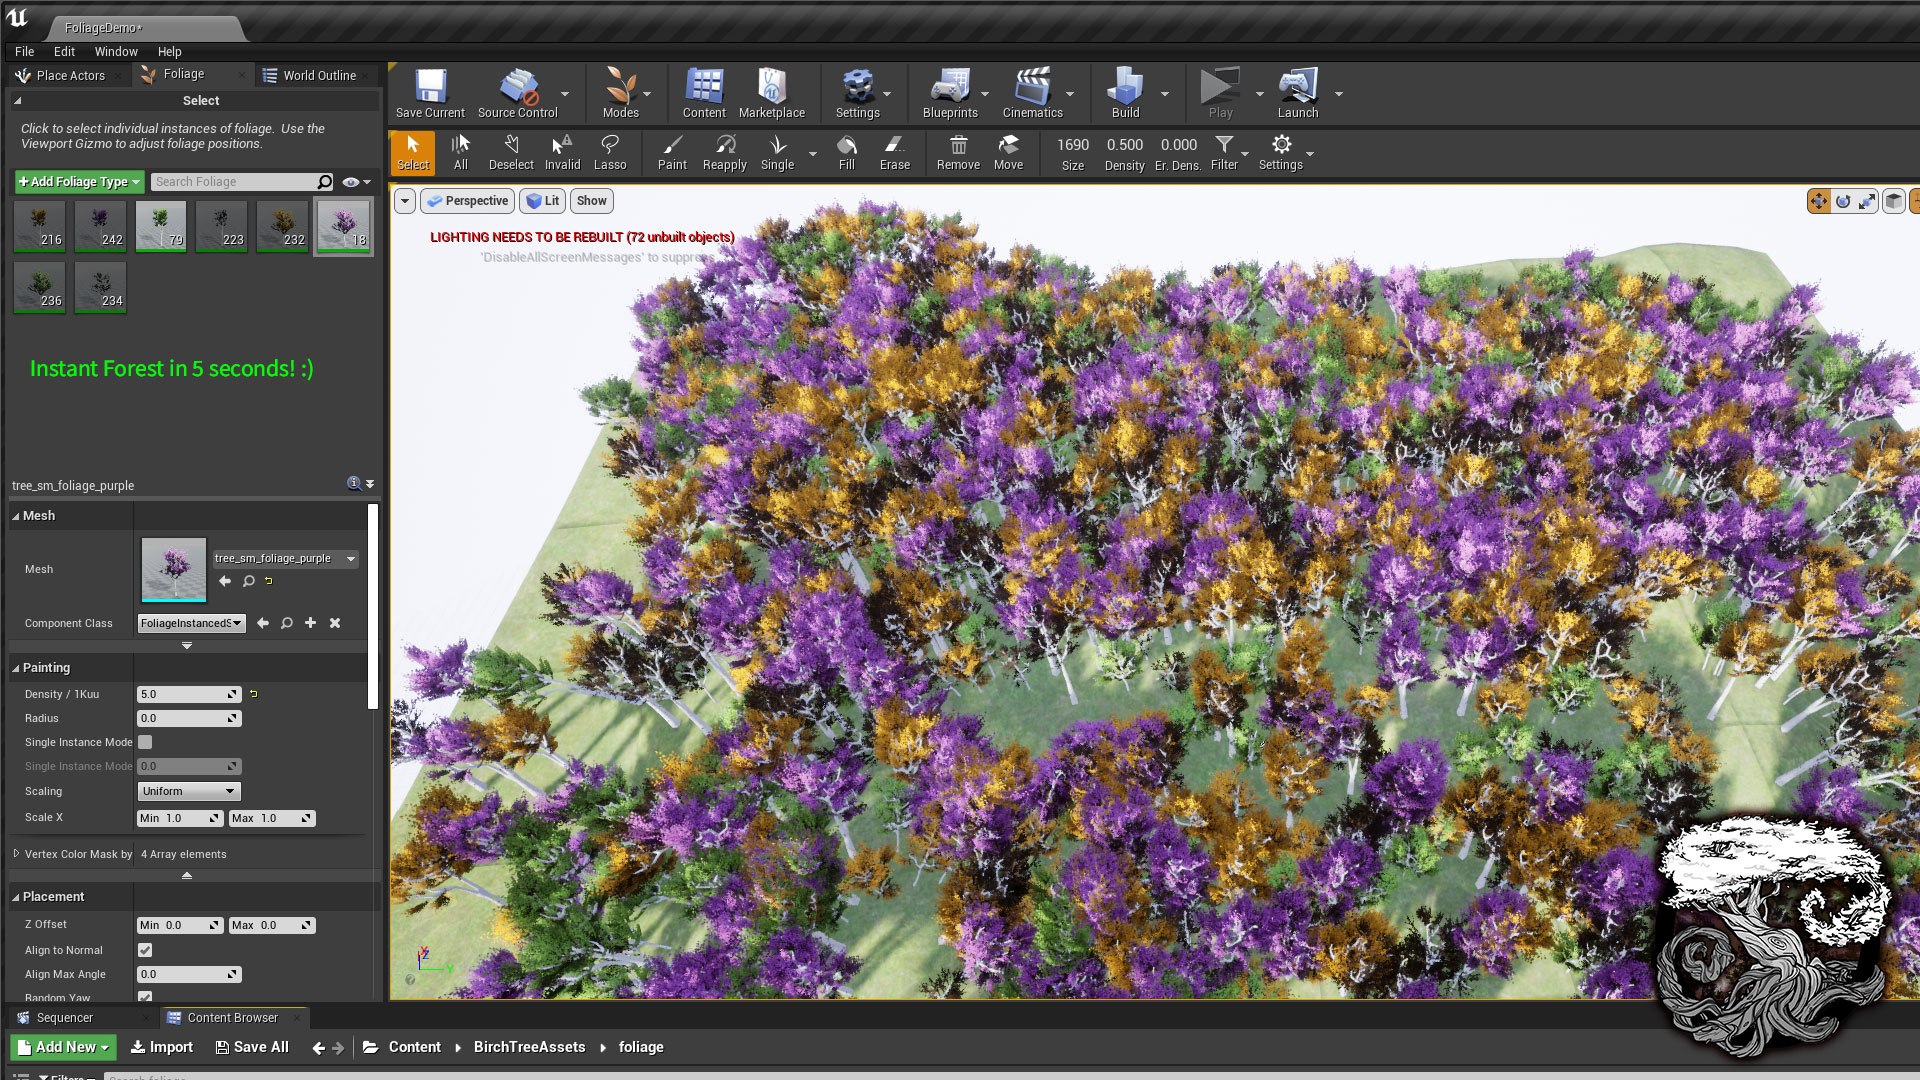Click Remove foliage instances icon
Image resolution: width=1920 pixels, height=1080 pixels.
958,152
